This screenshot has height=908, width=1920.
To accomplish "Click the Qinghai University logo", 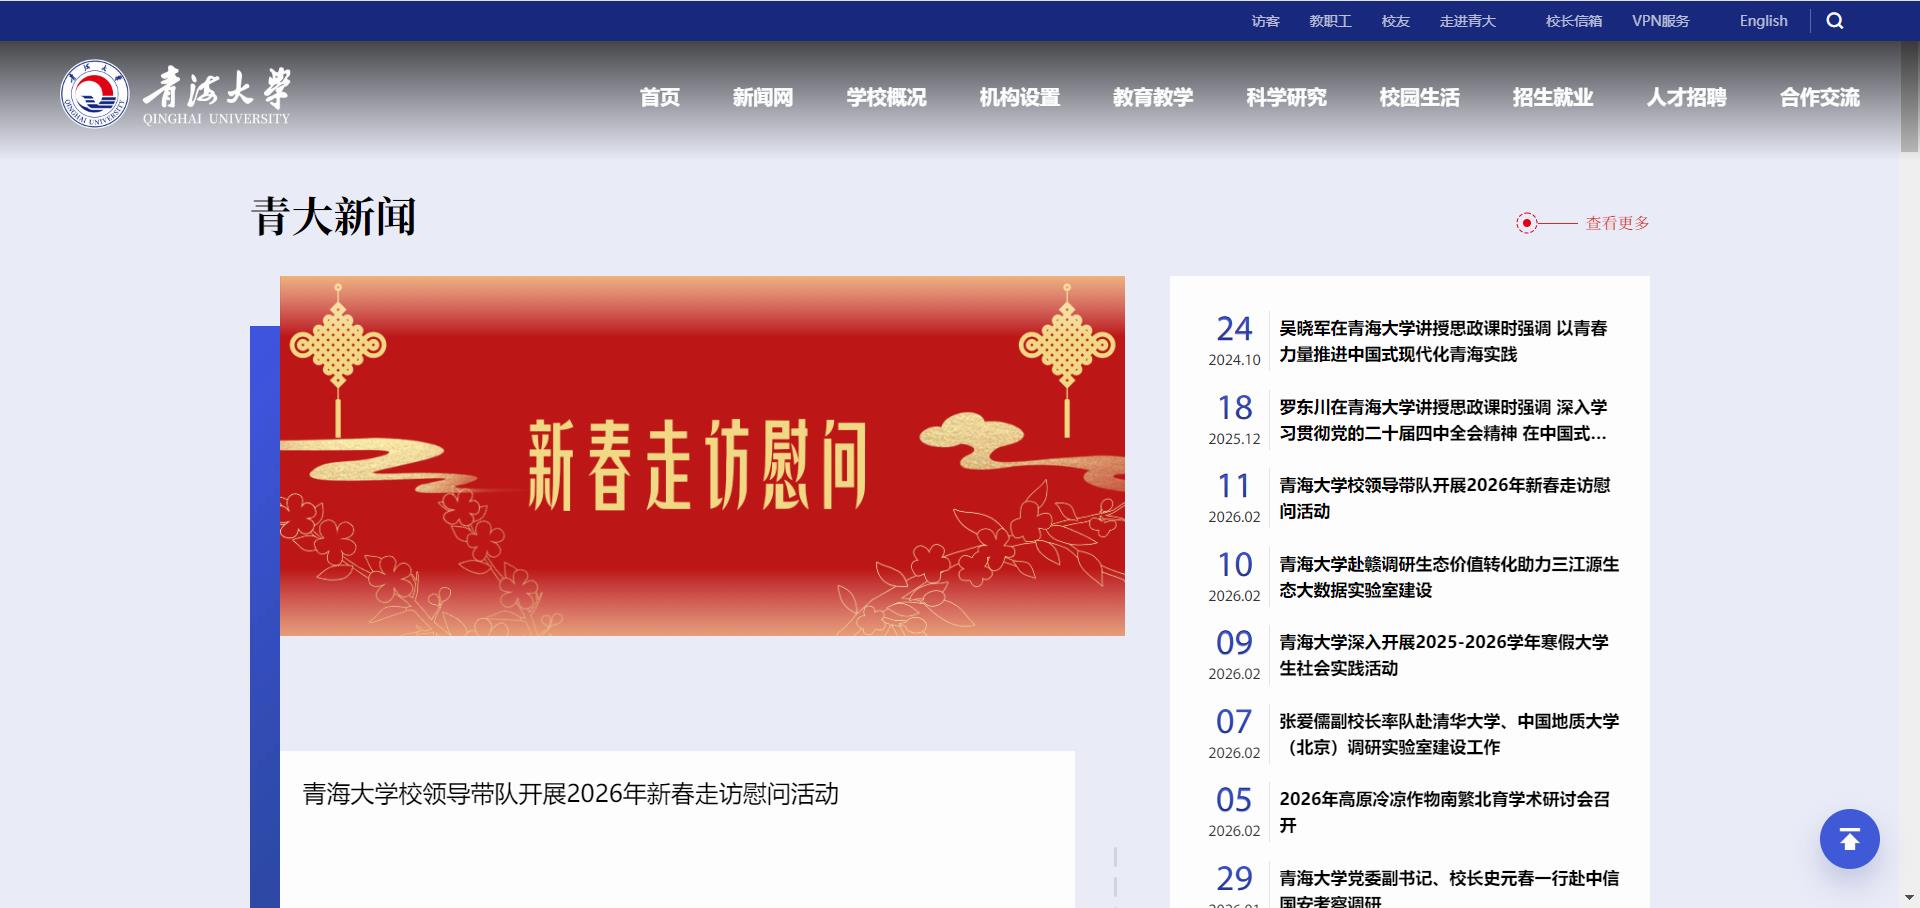I will [175, 97].
